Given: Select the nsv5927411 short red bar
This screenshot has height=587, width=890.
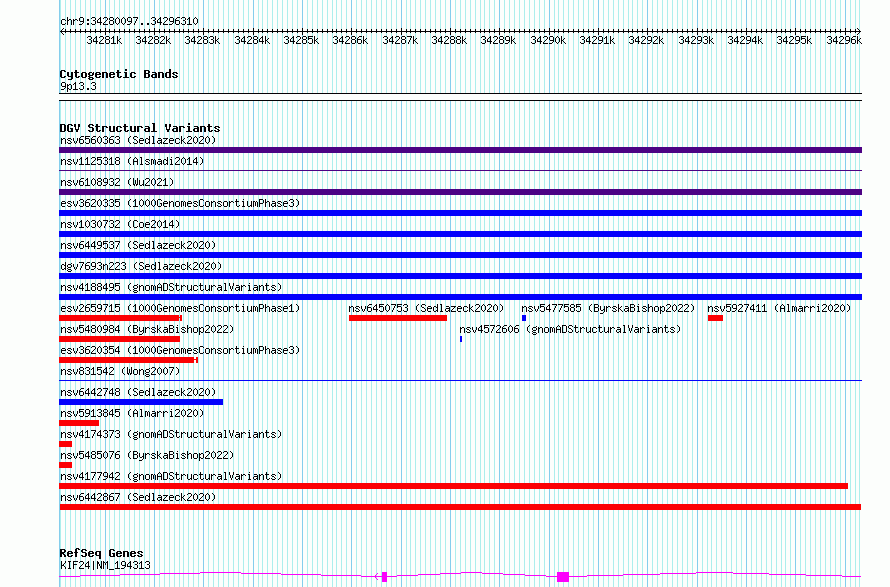Looking at the screenshot, I should point(715,318).
